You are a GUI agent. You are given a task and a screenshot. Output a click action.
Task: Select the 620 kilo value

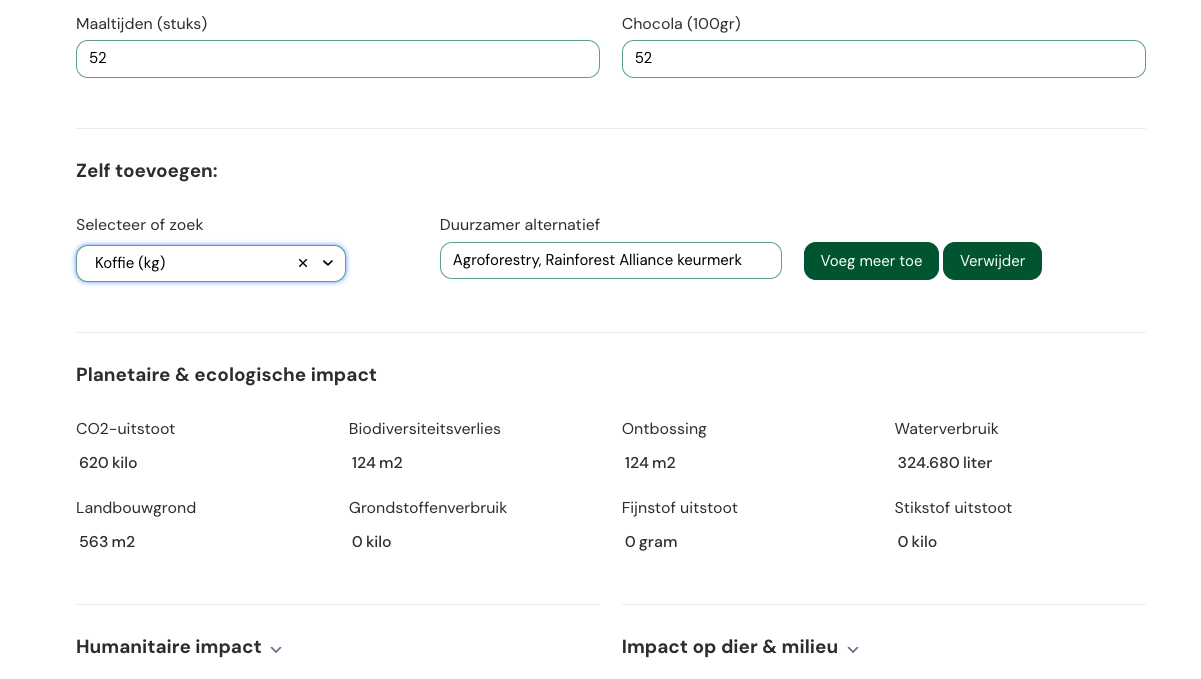click(108, 463)
